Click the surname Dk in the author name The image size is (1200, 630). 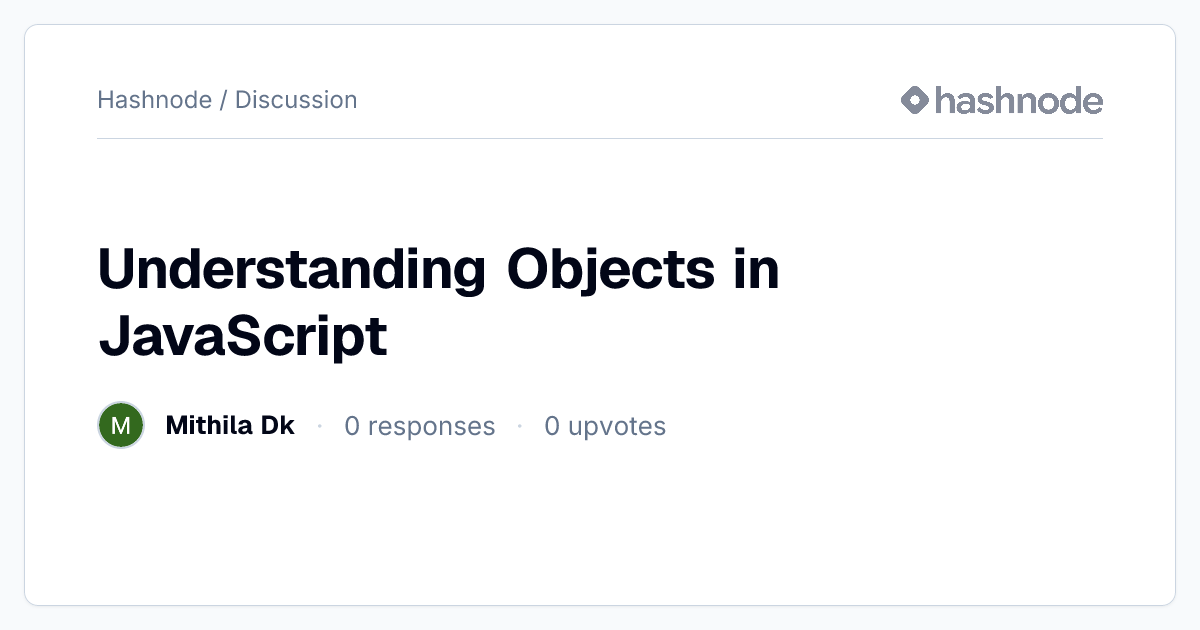click(x=277, y=426)
